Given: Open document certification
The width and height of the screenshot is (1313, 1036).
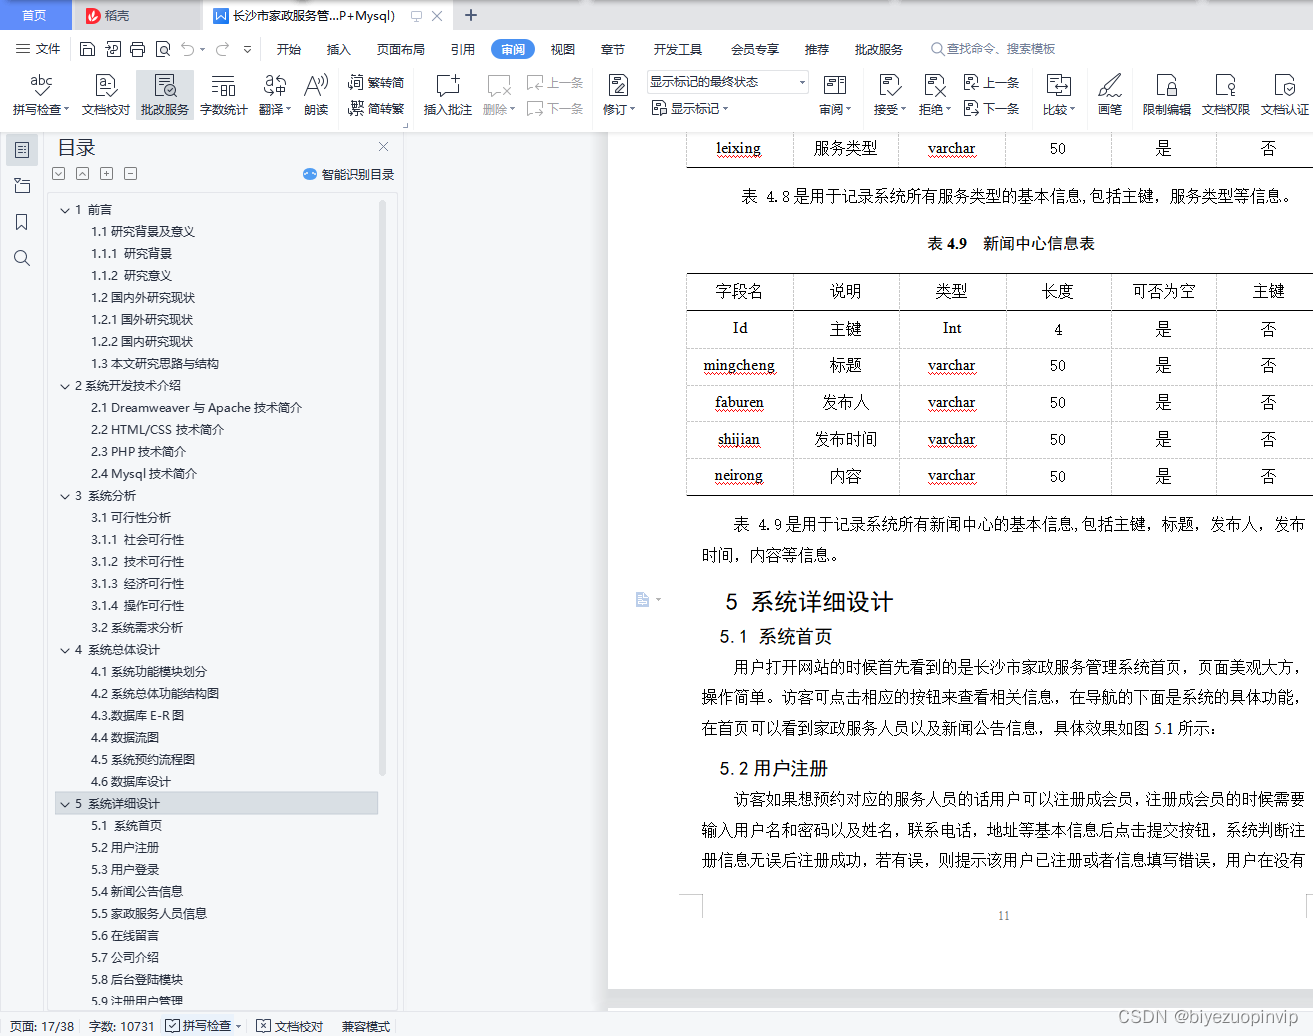Looking at the screenshot, I should (1284, 95).
